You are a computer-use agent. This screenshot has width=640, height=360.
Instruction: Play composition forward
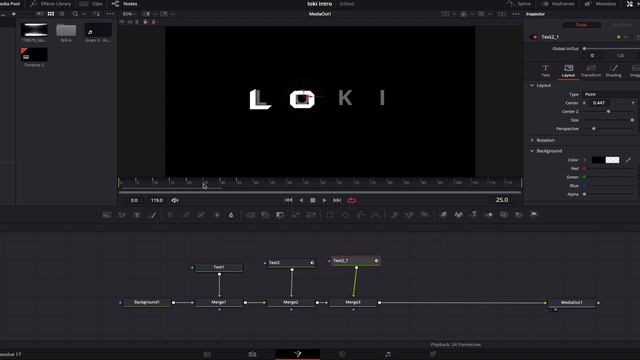[x=324, y=200]
